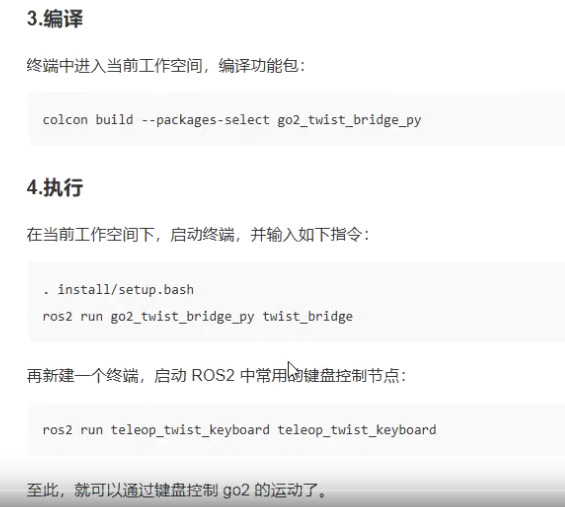
Task: Click the colcon build command line
Action: (232, 120)
